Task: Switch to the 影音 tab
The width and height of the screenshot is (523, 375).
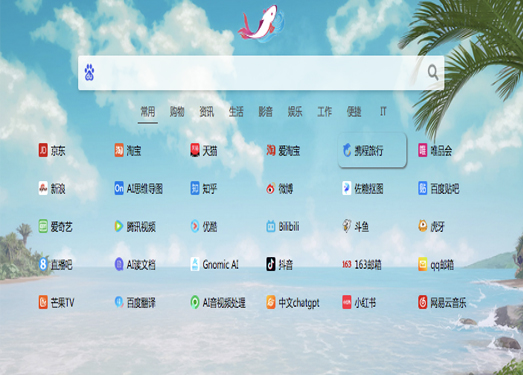Action: [x=266, y=111]
